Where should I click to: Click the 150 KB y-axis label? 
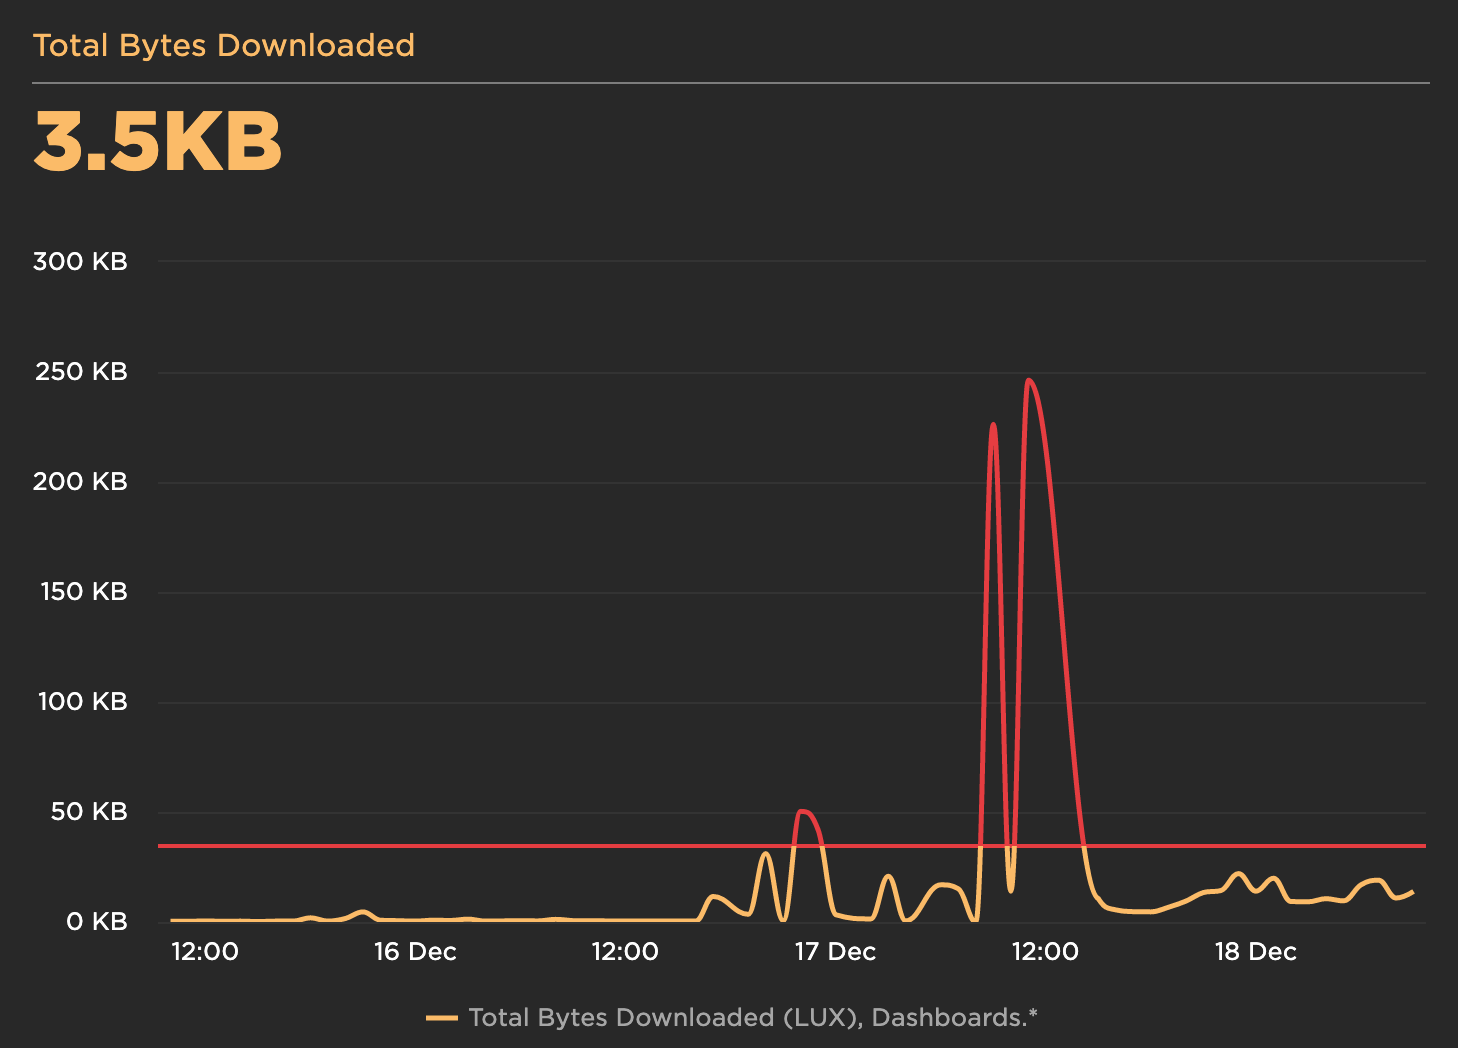[x=84, y=592]
